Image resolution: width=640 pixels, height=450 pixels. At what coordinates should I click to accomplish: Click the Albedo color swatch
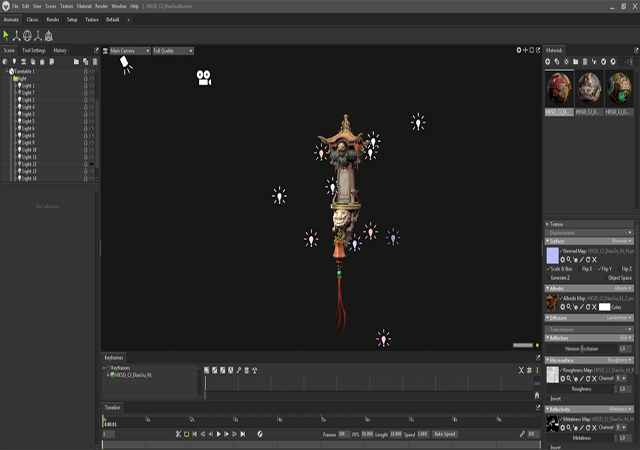click(x=604, y=307)
